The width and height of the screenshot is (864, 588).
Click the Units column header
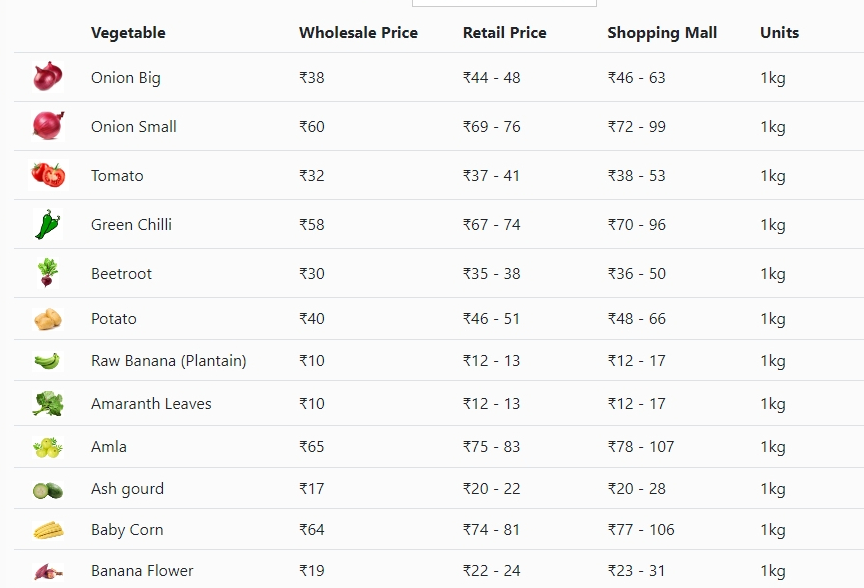click(779, 33)
